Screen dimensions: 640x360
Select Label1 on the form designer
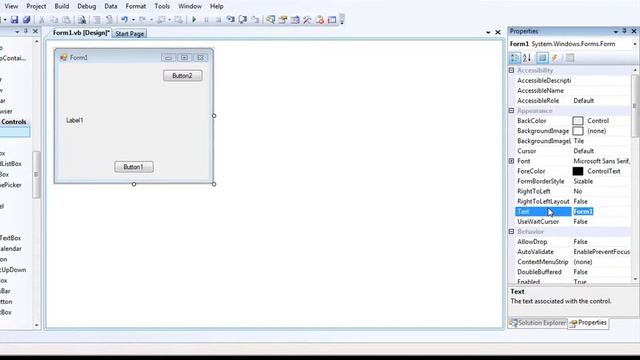click(75, 120)
